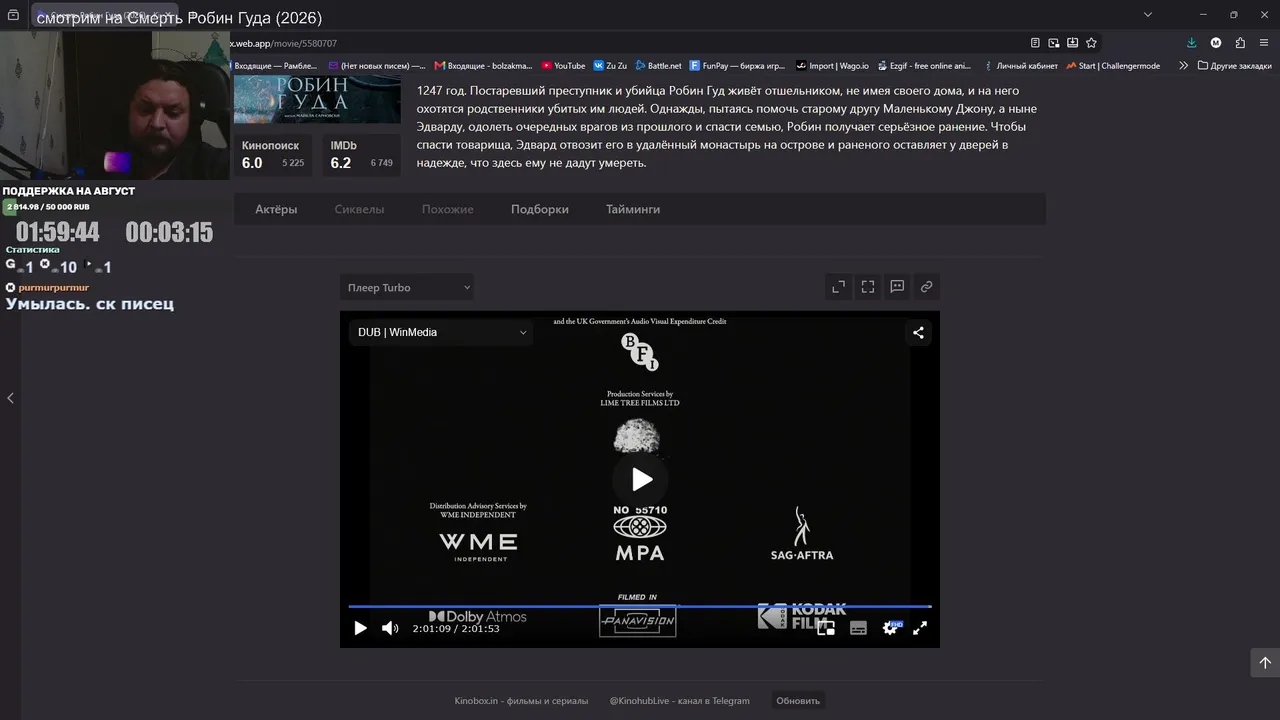Viewport: 1280px width, 720px height.
Task: Switch to the Актёры tab
Action: click(x=276, y=209)
